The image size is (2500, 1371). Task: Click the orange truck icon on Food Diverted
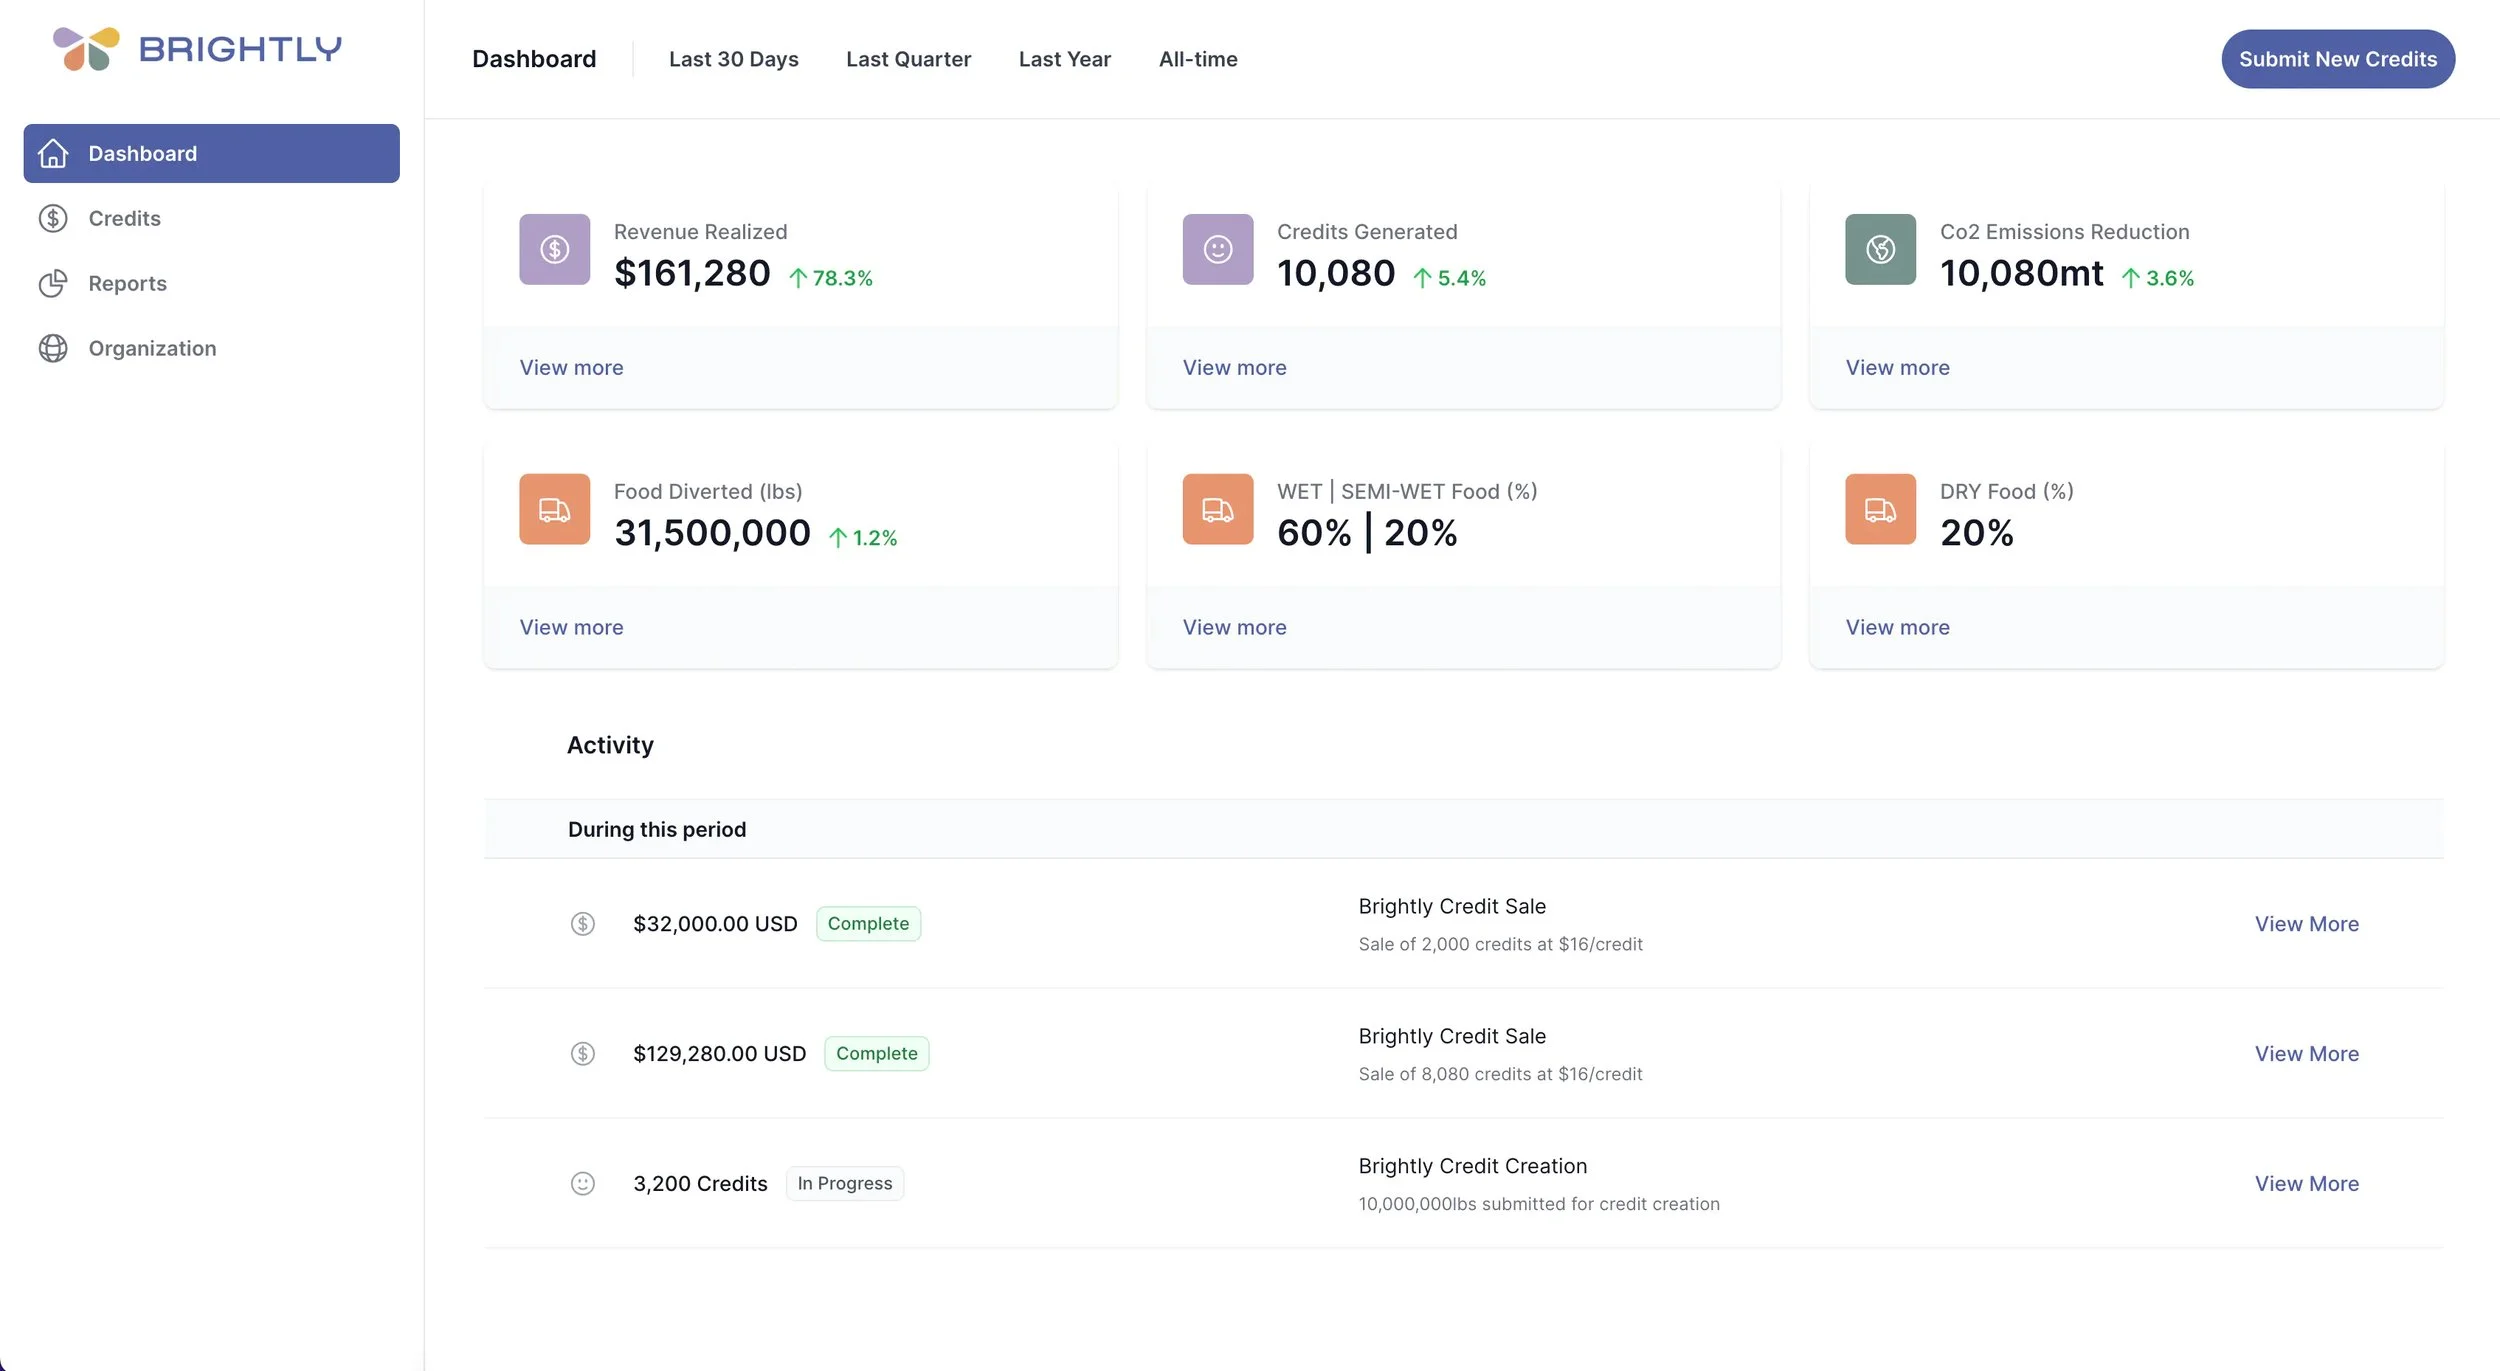(554, 509)
